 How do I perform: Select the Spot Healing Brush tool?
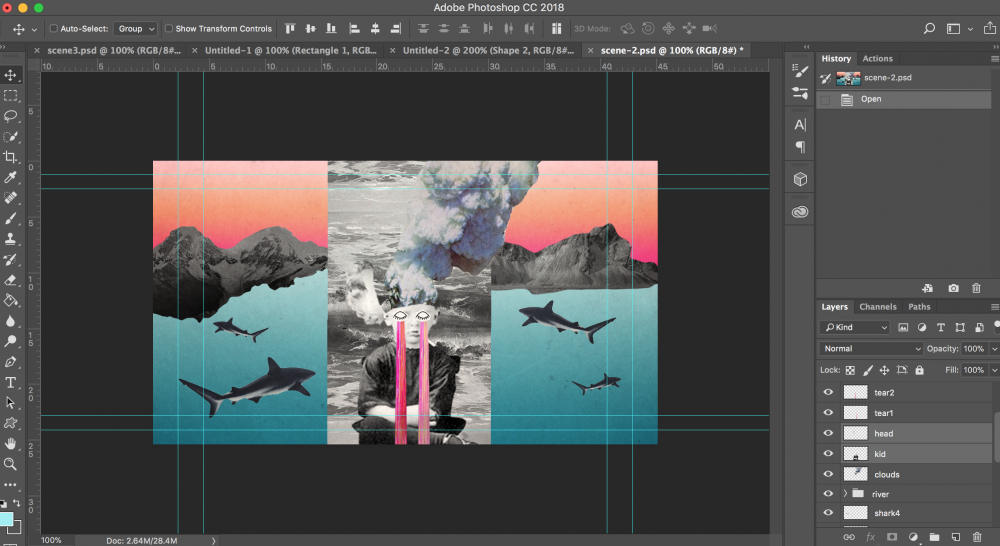pyautogui.click(x=10, y=198)
